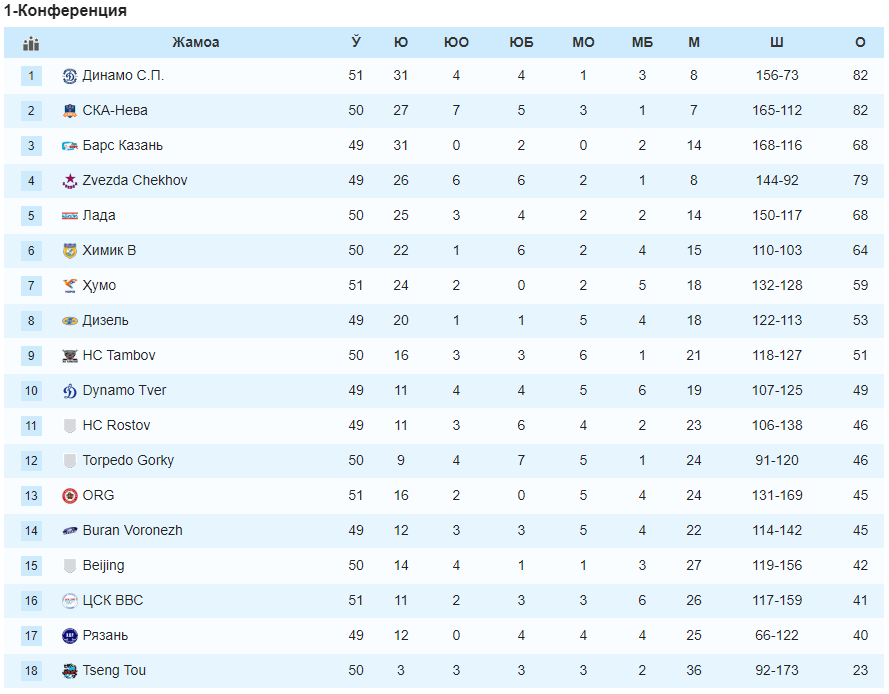Click the Динамо С.П. team logo
This screenshot has width=889, height=694.
coord(70,76)
